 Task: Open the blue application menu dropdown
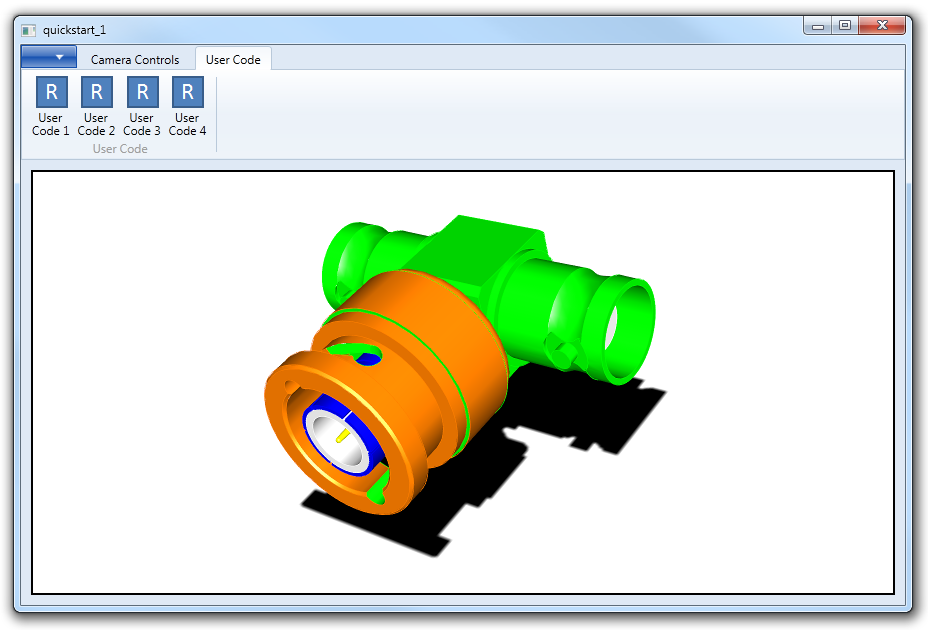(48, 57)
